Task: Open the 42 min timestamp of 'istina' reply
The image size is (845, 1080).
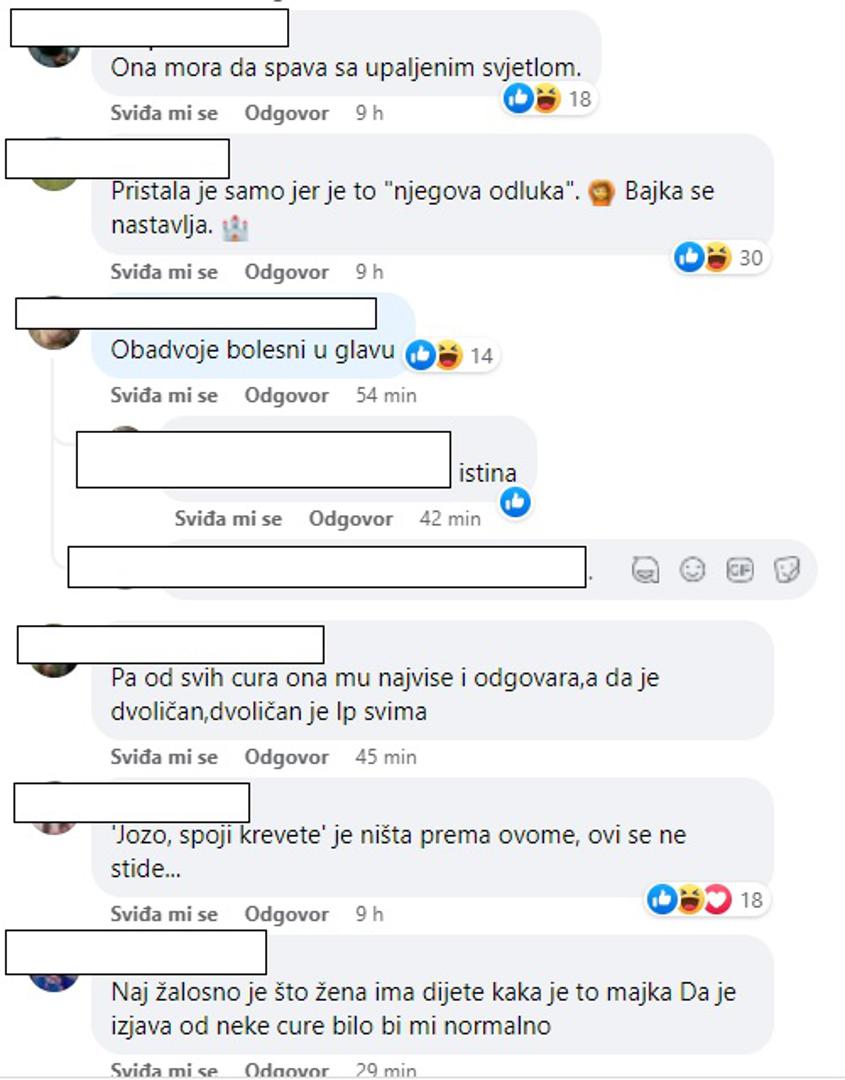Action: coord(450,519)
